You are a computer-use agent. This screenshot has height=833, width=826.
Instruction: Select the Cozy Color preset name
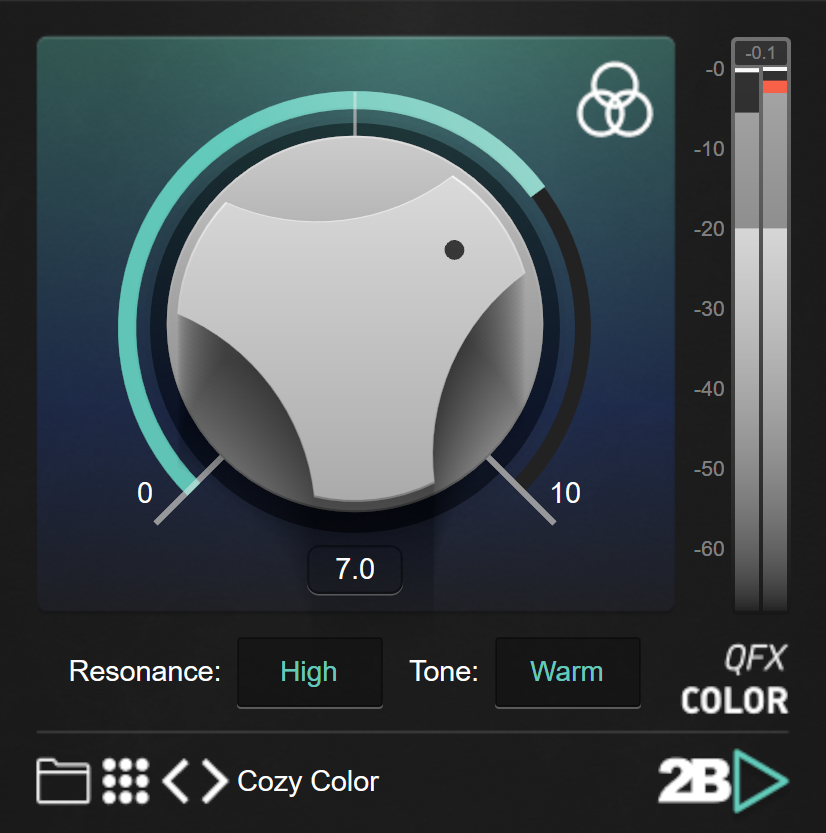(306, 781)
